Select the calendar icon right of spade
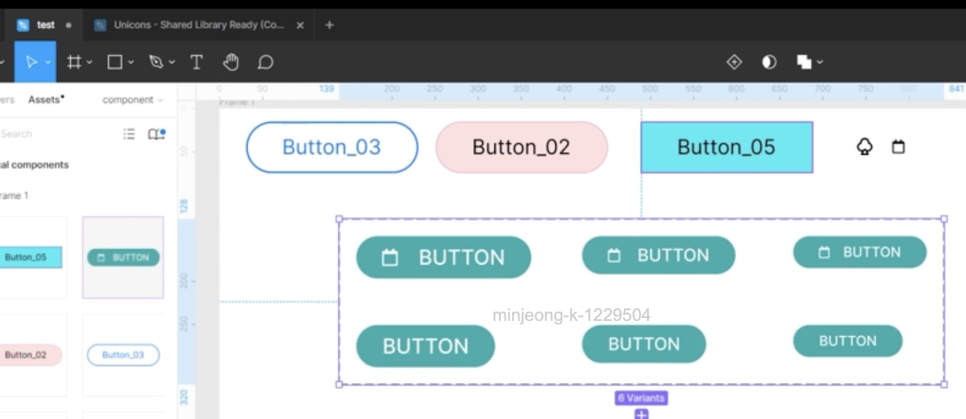Screen dimensions: 966x419 pyautogui.click(x=898, y=147)
